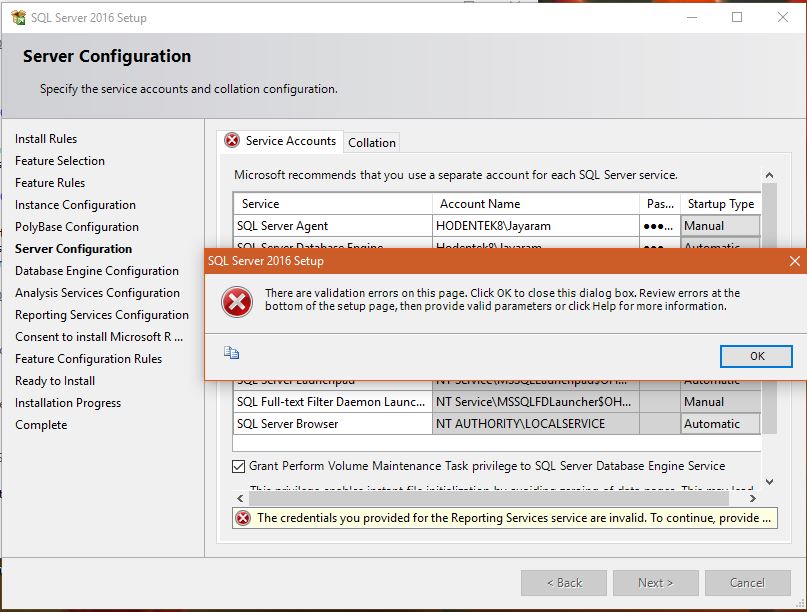Select Database Engine Configuration in the sidebar
This screenshot has height=612, width=807.
point(97,270)
